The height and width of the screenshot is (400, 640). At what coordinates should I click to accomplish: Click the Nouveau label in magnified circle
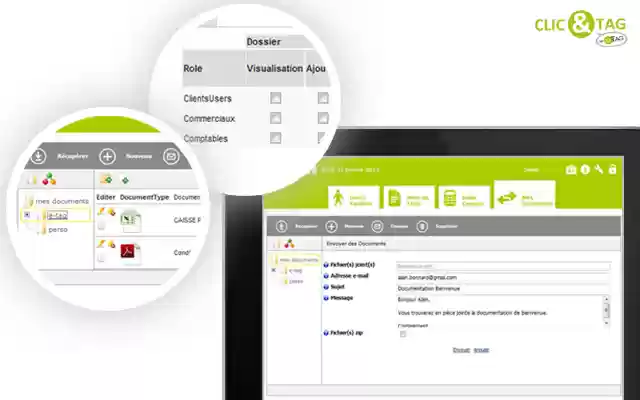(x=139, y=156)
